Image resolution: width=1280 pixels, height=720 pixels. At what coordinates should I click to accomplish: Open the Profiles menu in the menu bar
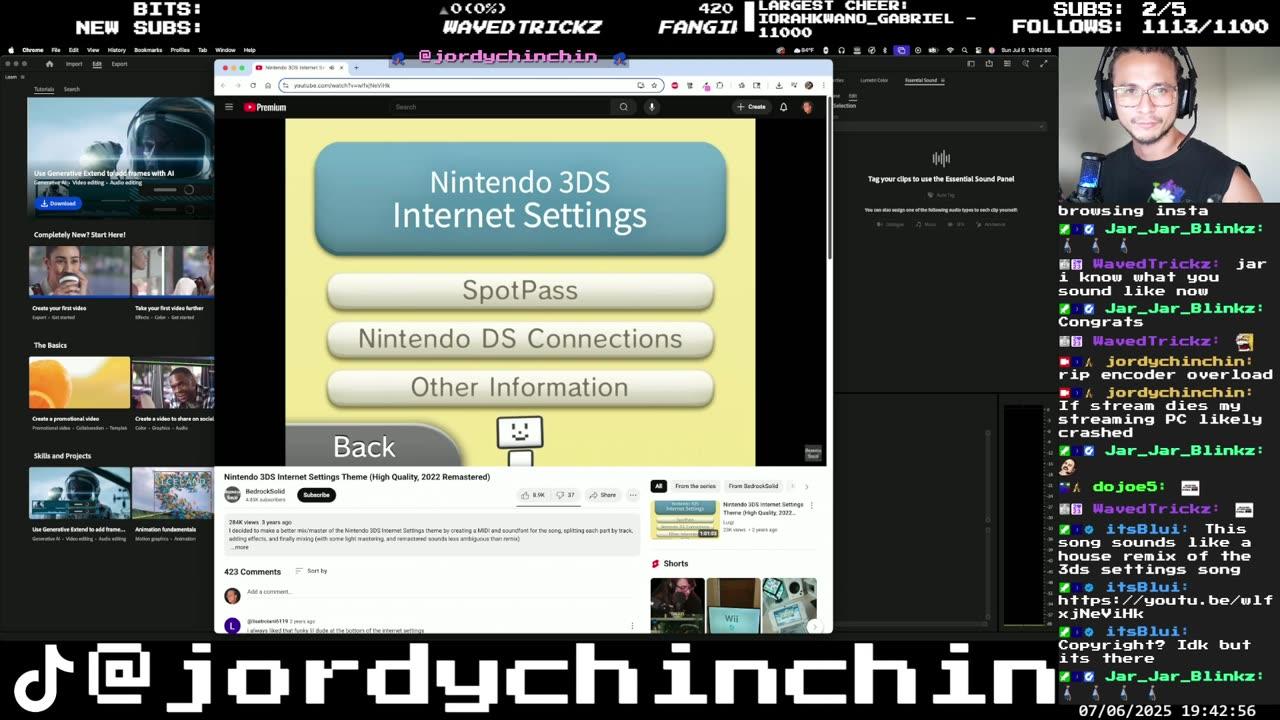(180, 50)
